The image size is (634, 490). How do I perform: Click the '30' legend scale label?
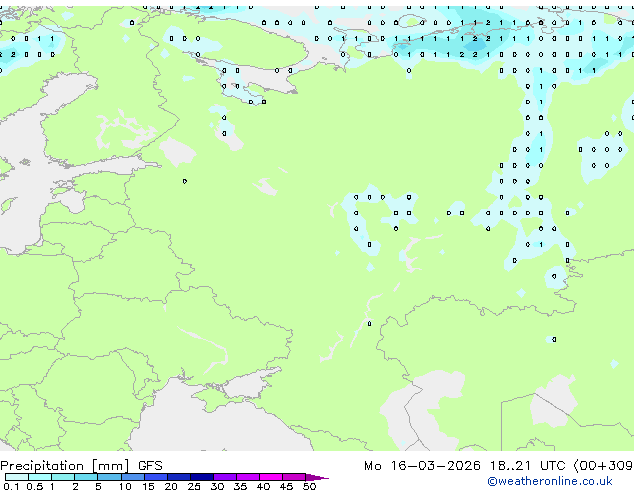tap(217, 486)
